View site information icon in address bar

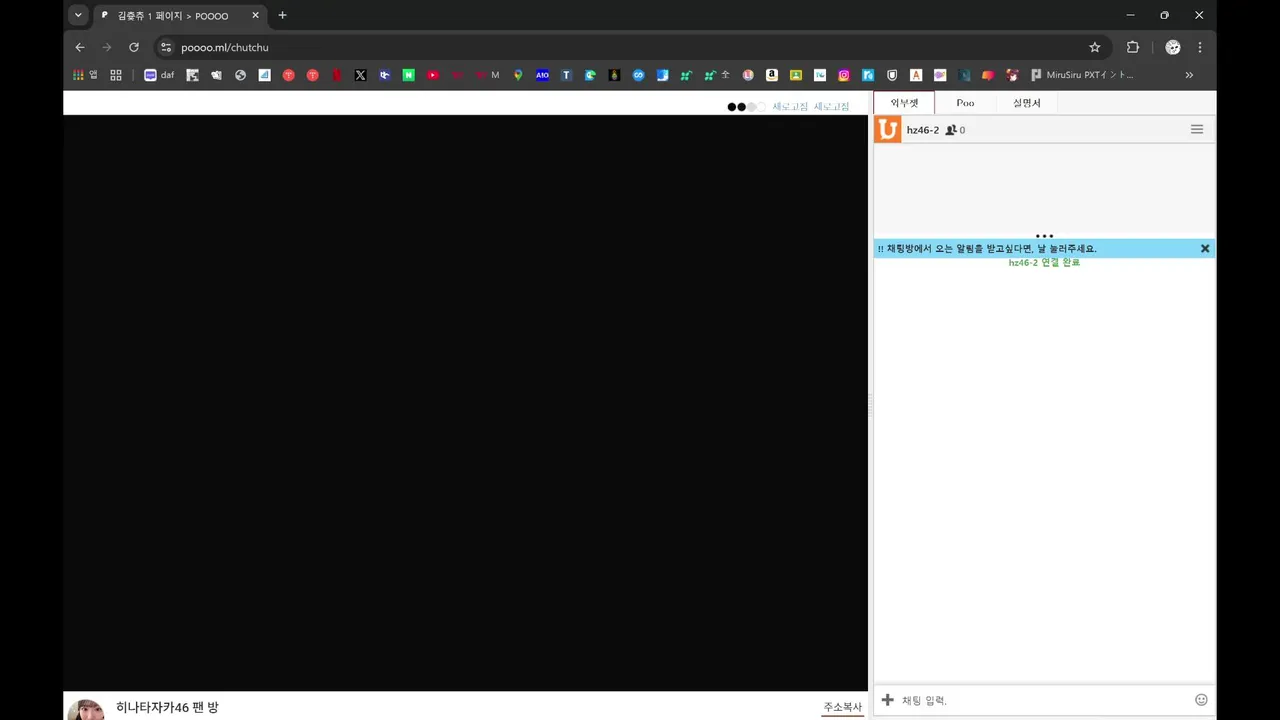click(x=166, y=47)
